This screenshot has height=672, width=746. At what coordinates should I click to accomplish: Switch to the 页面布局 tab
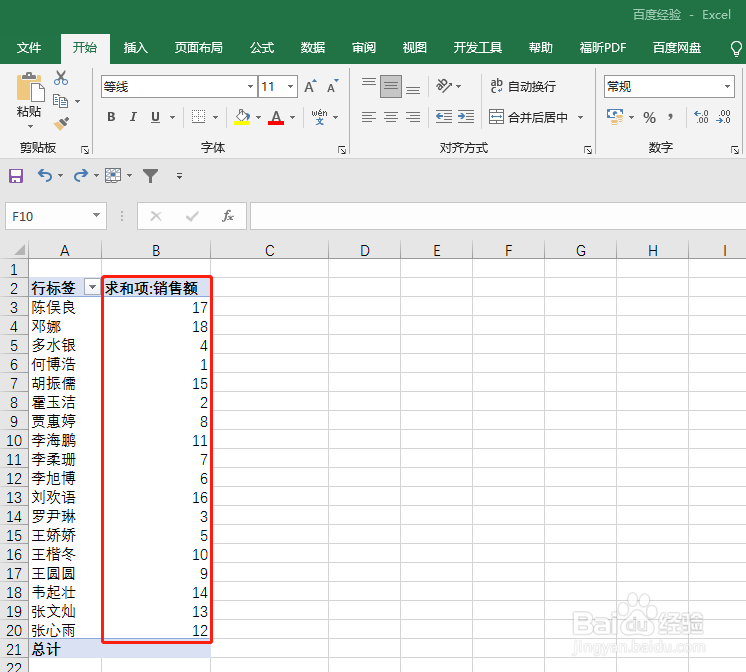coord(198,48)
